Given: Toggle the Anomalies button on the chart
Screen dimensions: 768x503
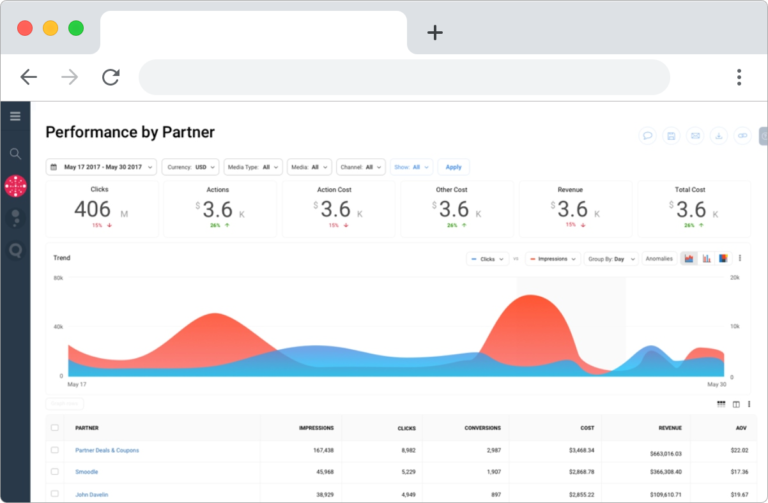Looking at the screenshot, I should 659,259.
